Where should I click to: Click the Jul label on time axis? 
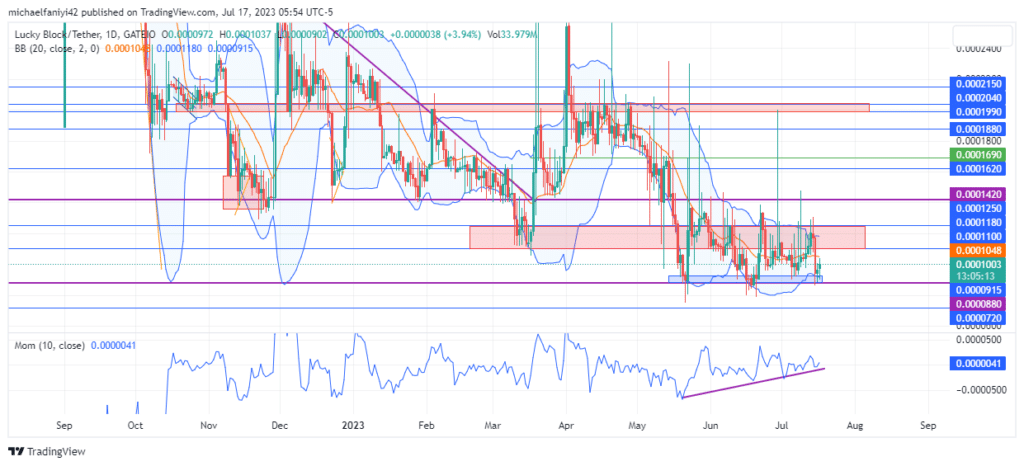tap(781, 425)
